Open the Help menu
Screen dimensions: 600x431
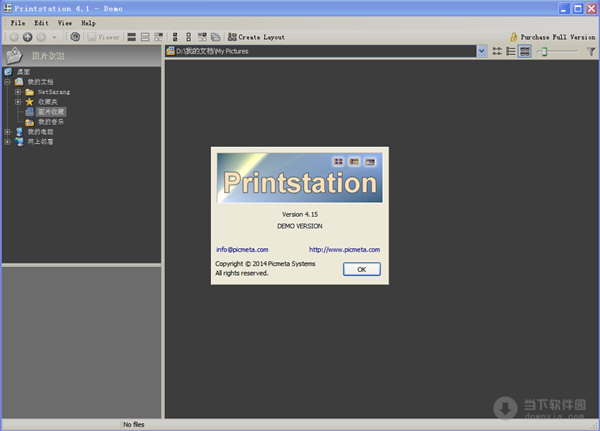click(88, 23)
